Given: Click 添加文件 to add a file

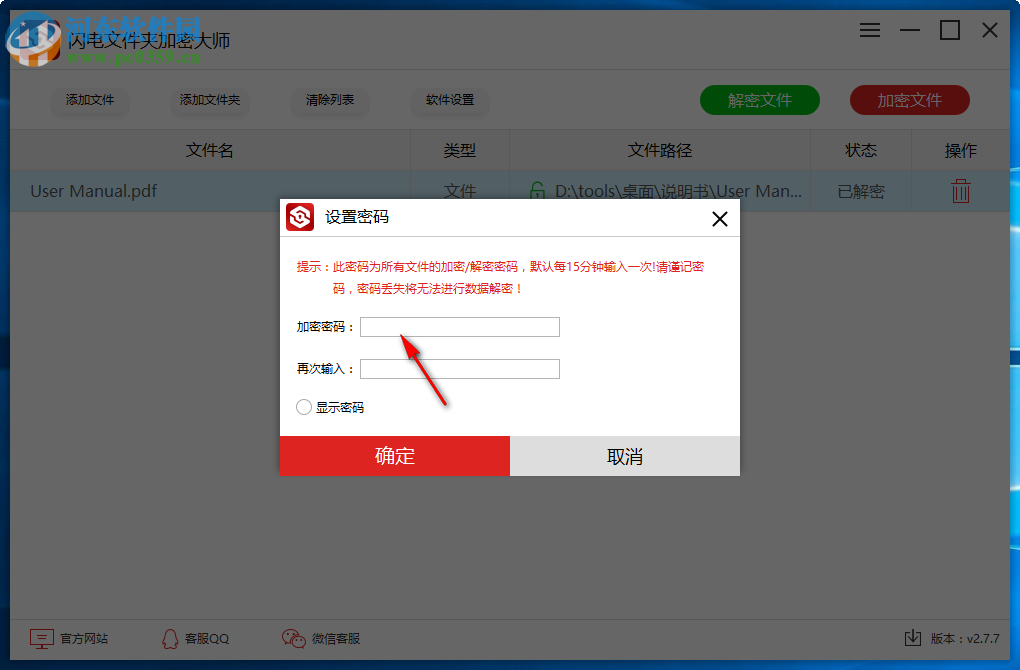Looking at the screenshot, I should pos(90,100).
